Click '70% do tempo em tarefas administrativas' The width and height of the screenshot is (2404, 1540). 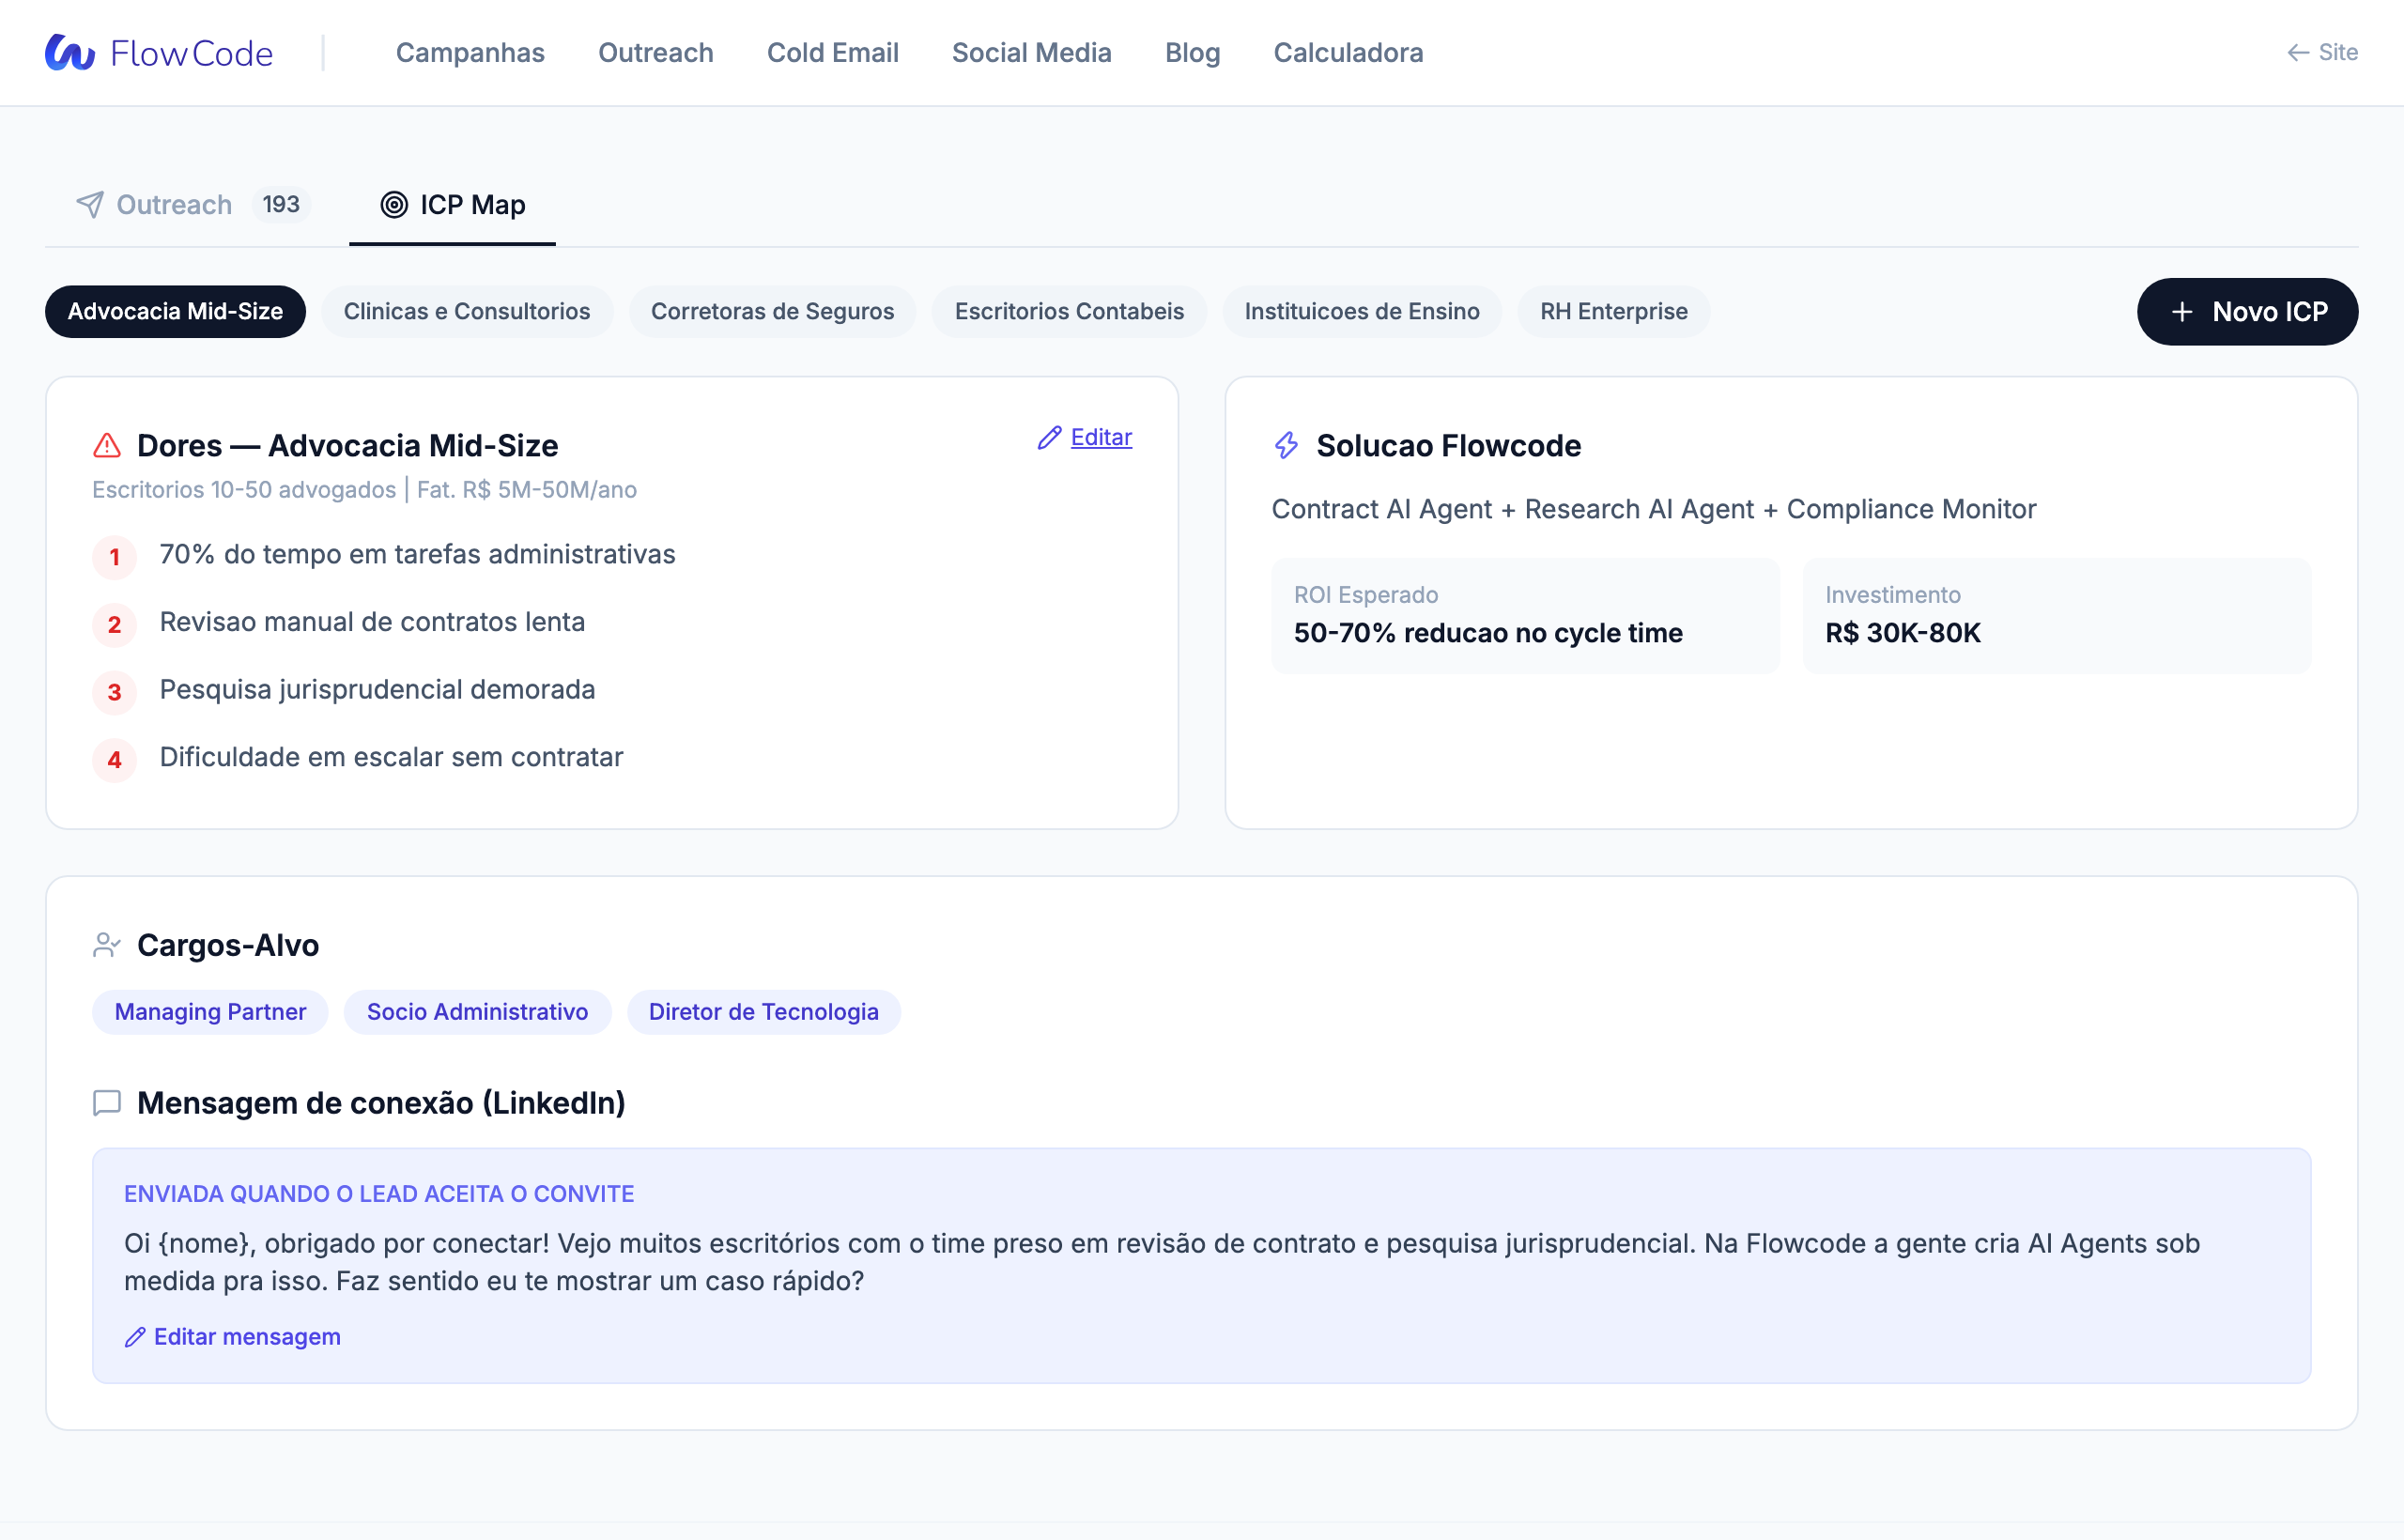[417, 554]
